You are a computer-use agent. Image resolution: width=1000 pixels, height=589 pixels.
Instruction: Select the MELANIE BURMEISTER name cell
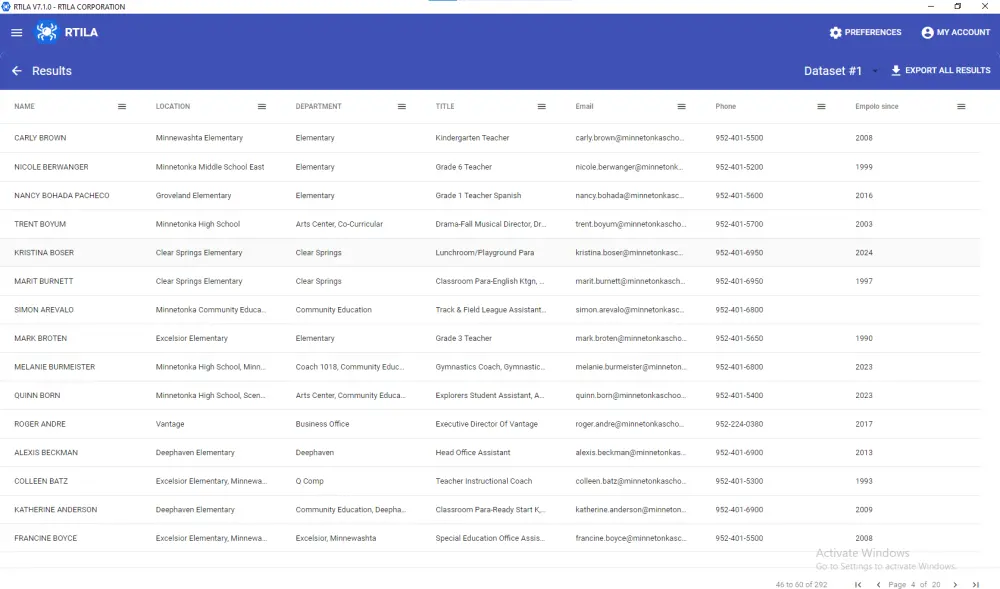click(55, 367)
